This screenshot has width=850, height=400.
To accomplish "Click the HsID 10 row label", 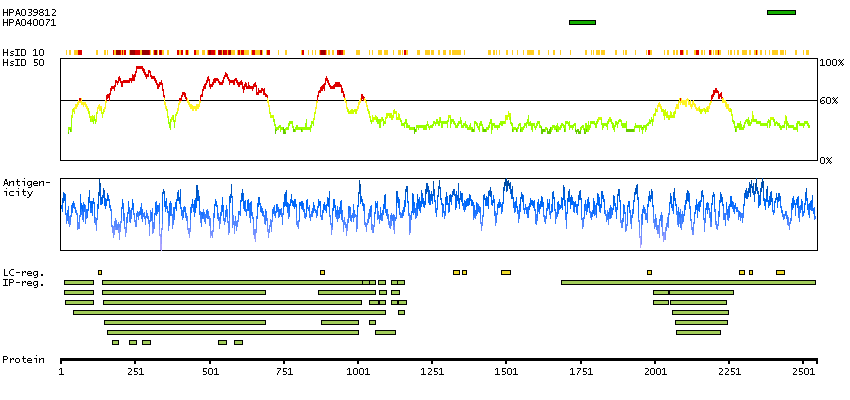I will 23,52.
